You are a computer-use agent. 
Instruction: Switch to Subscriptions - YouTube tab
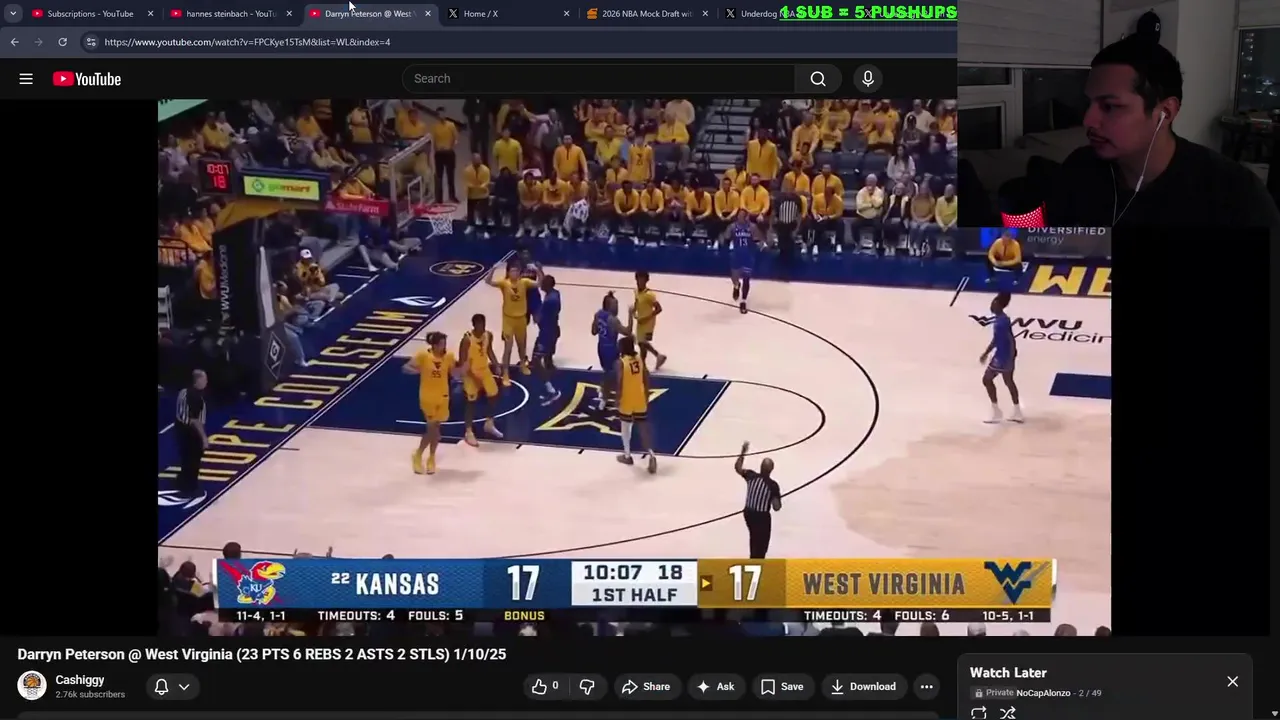point(90,14)
